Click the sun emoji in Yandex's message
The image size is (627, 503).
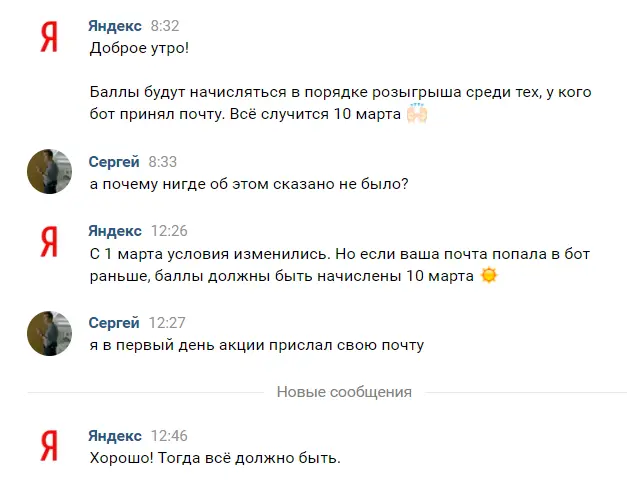489,275
